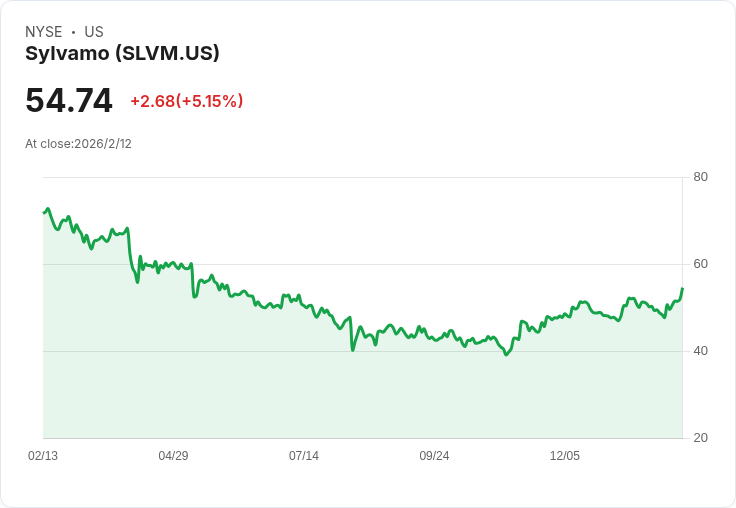
Task: Click the 60 price axis label
Action: point(700,264)
